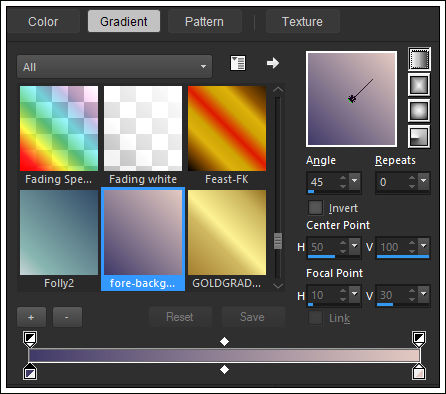446x394 pixels.
Task: Click the Angle spinner increase arrow
Action: 343,178
